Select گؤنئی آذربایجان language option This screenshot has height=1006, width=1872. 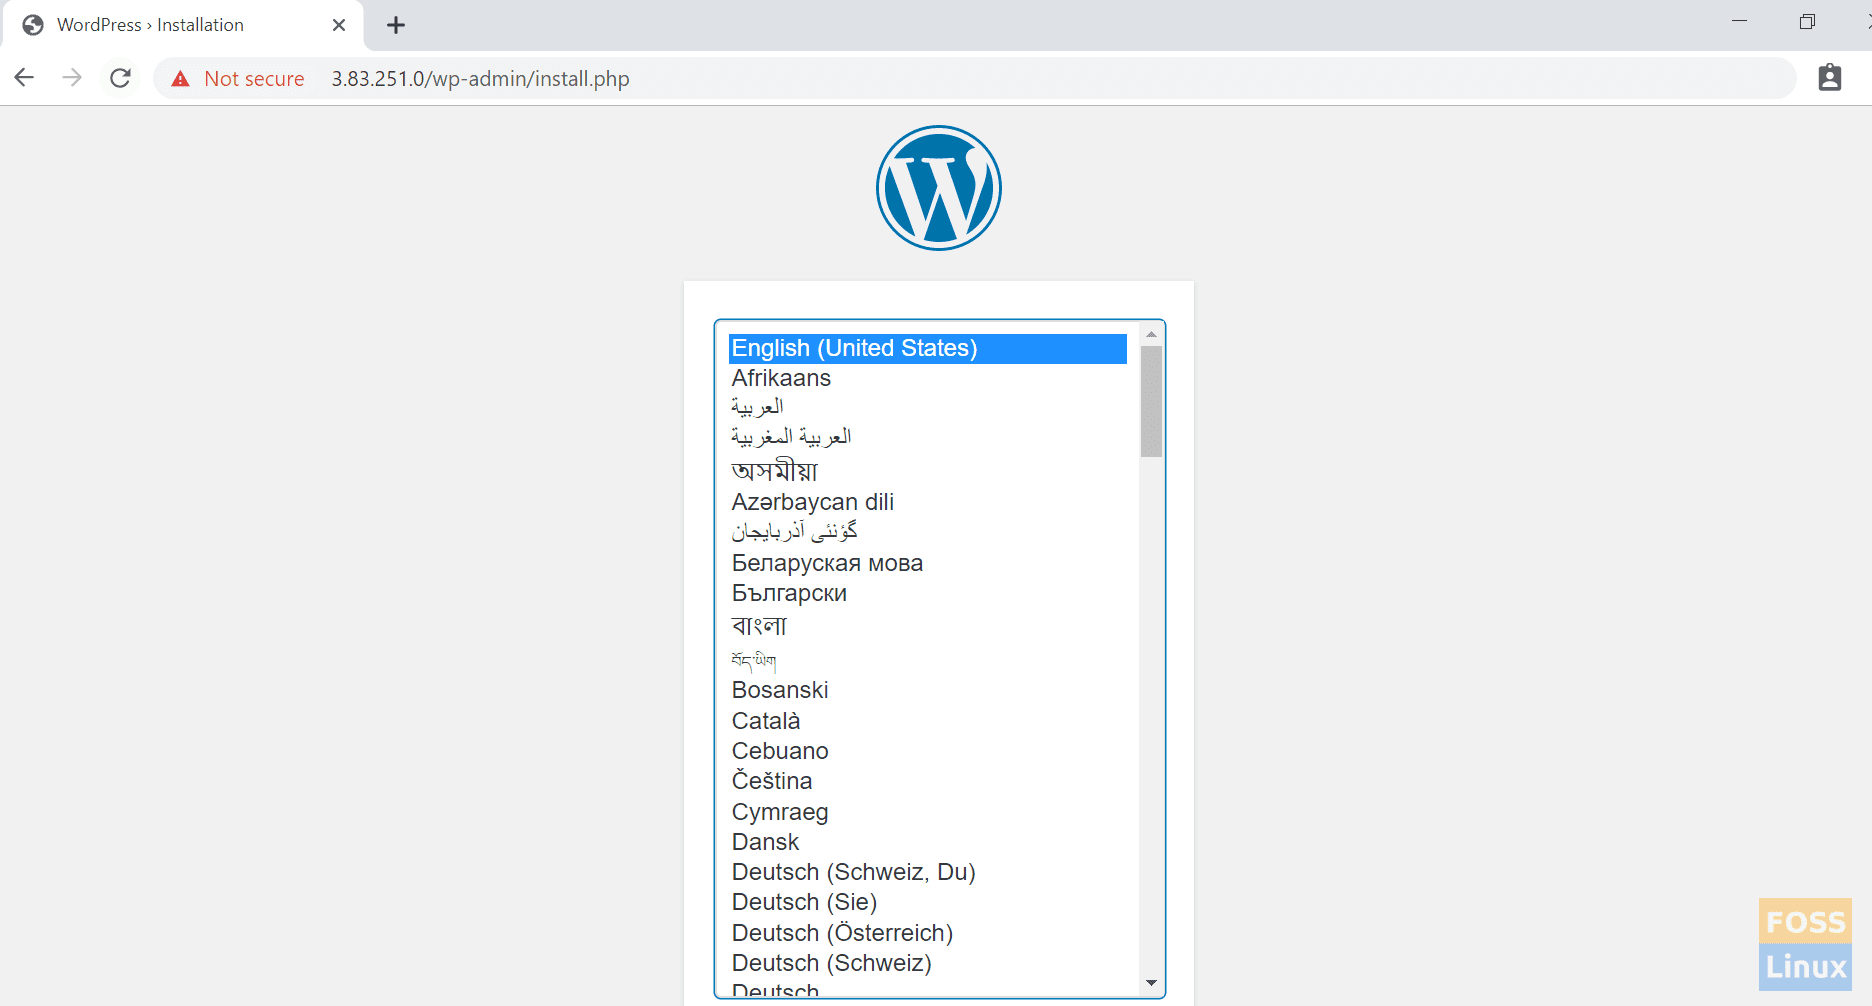(x=928, y=532)
